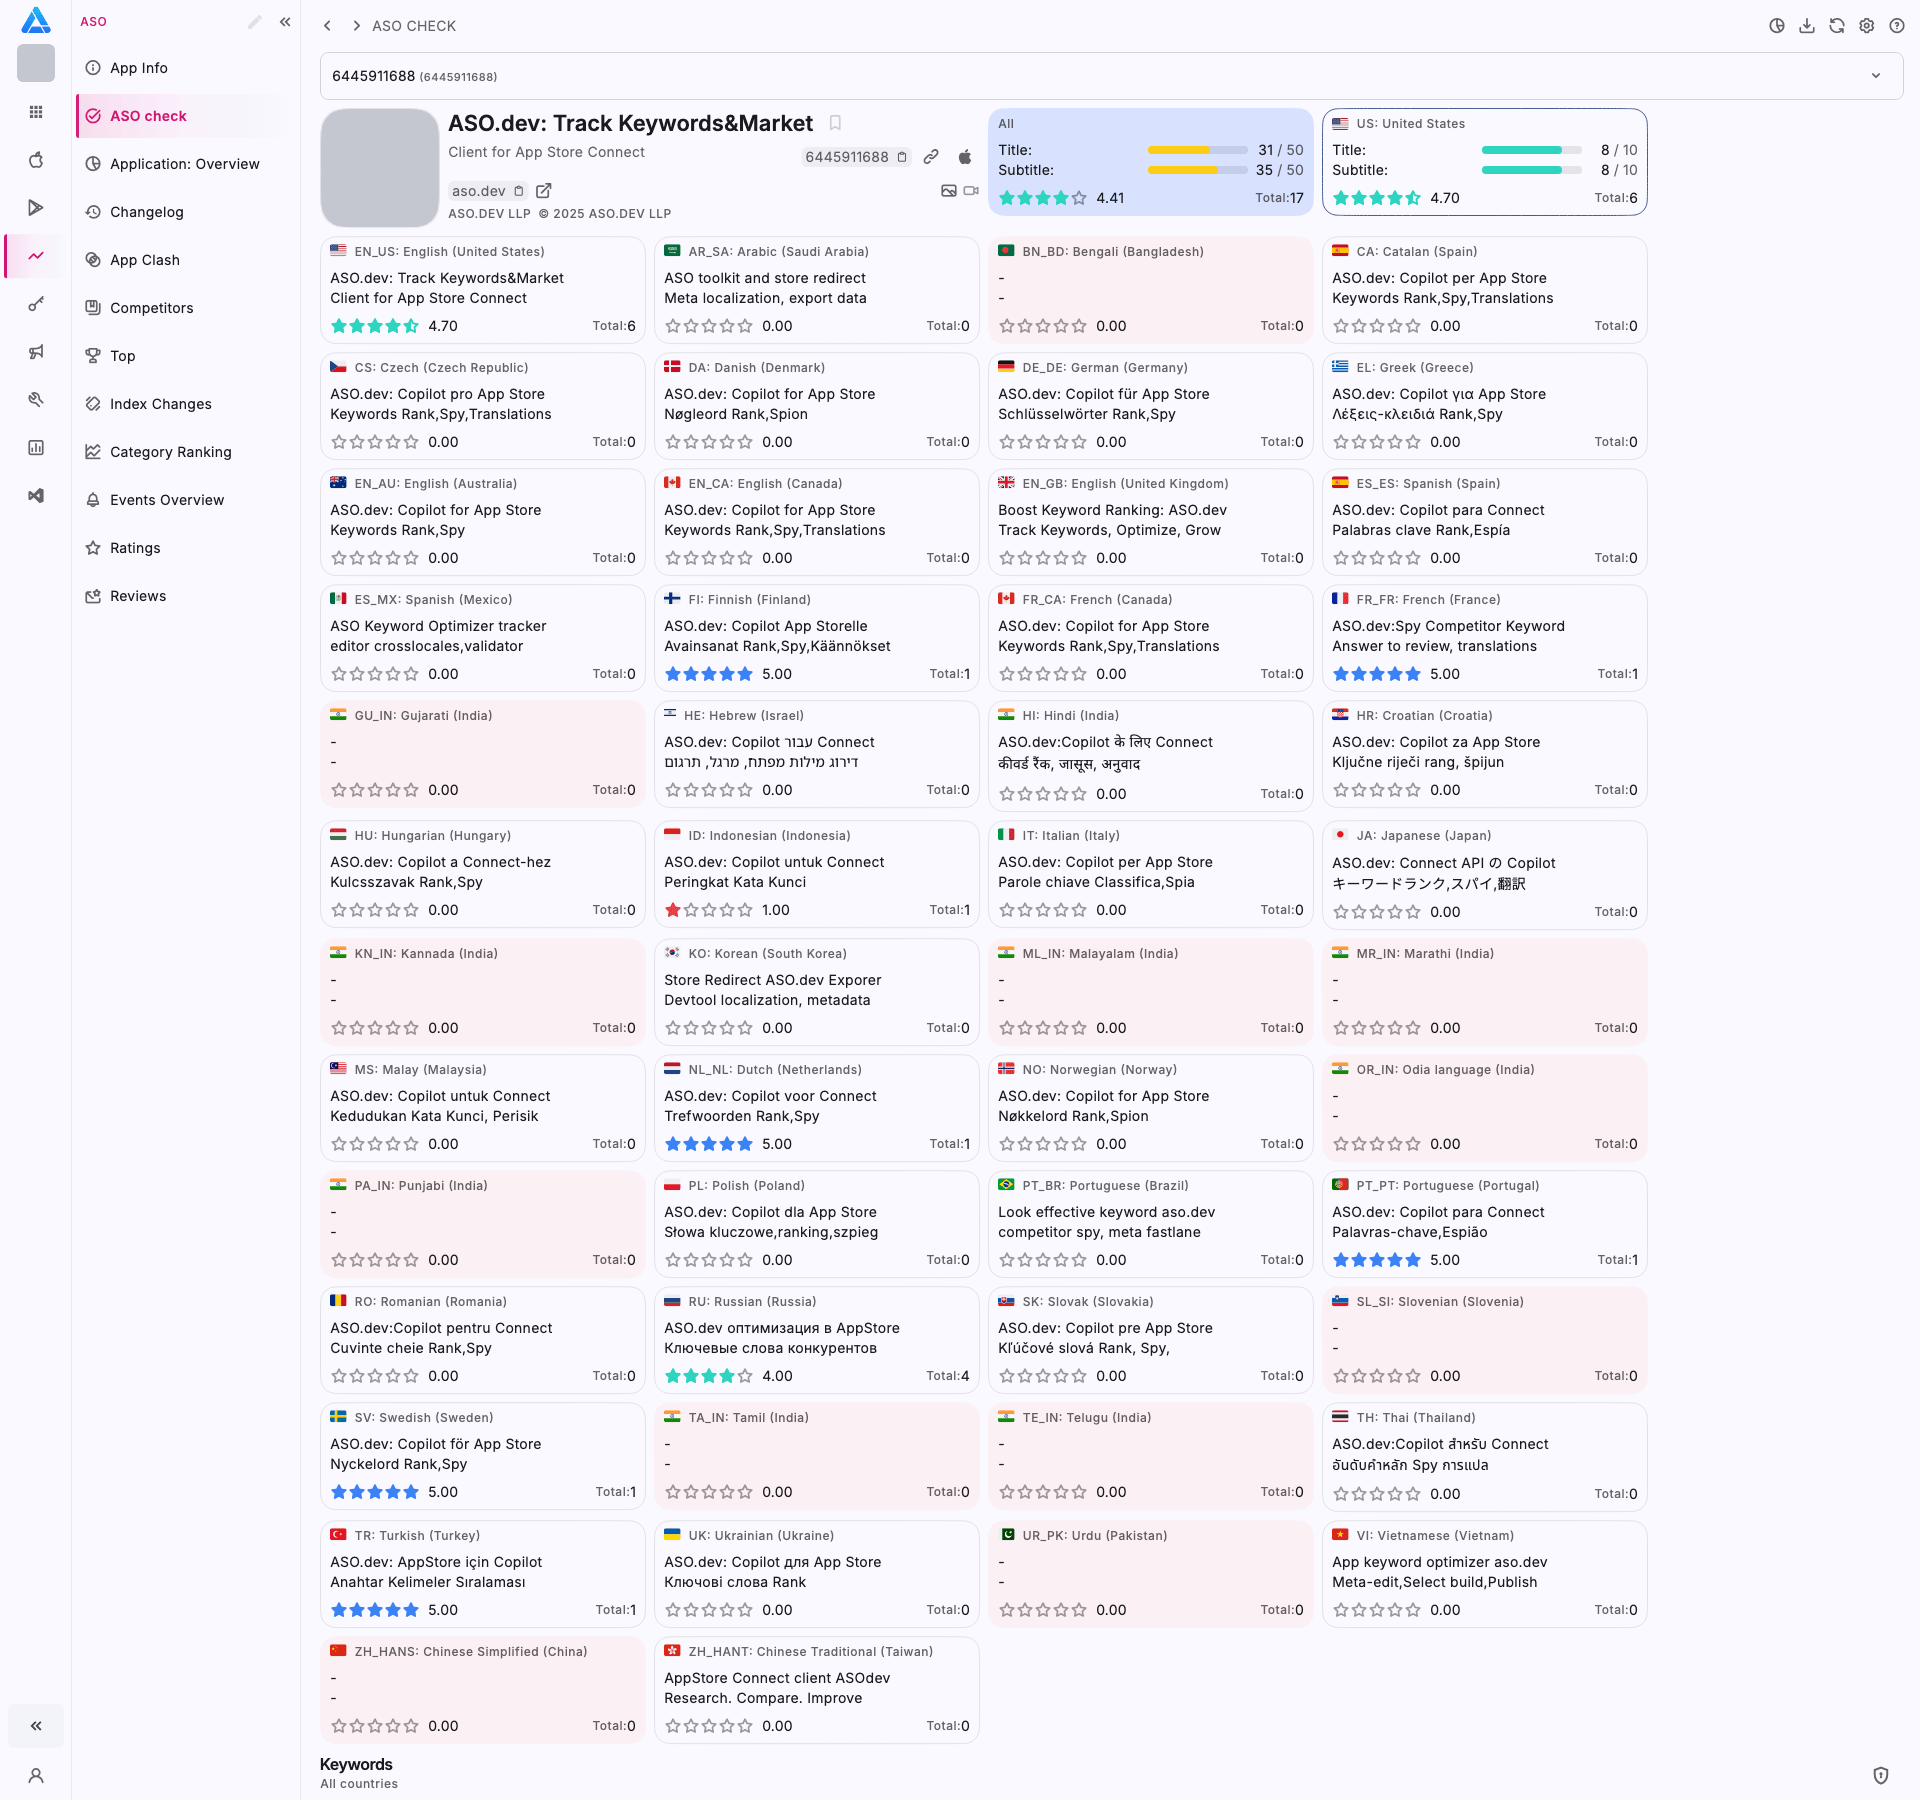Image resolution: width=1920 pixels, height=1800 pixels.
Task: Open the EN_US: English (United States) card
Action: pyautogui.click(x=483, y=290)
